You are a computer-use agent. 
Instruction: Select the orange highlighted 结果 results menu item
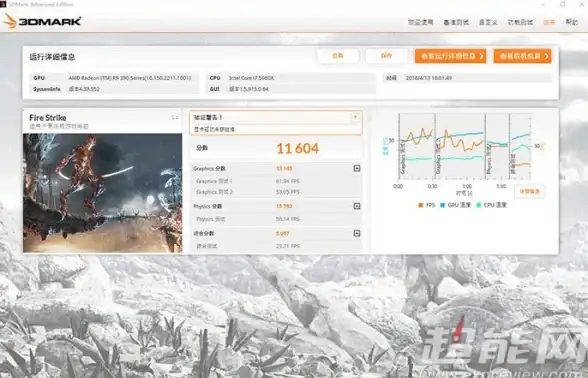(x=549, y=22)
